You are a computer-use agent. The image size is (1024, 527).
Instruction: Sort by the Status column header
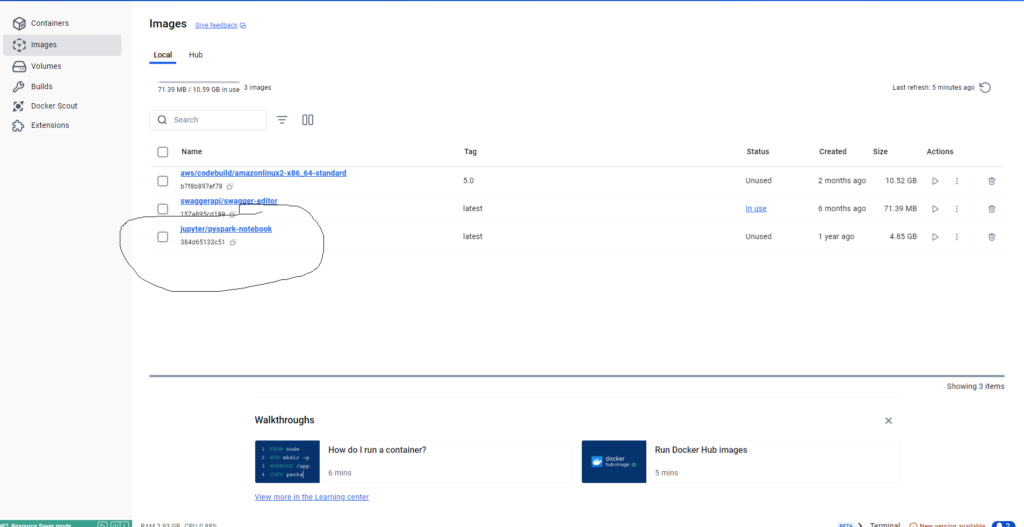click(758, 152)
